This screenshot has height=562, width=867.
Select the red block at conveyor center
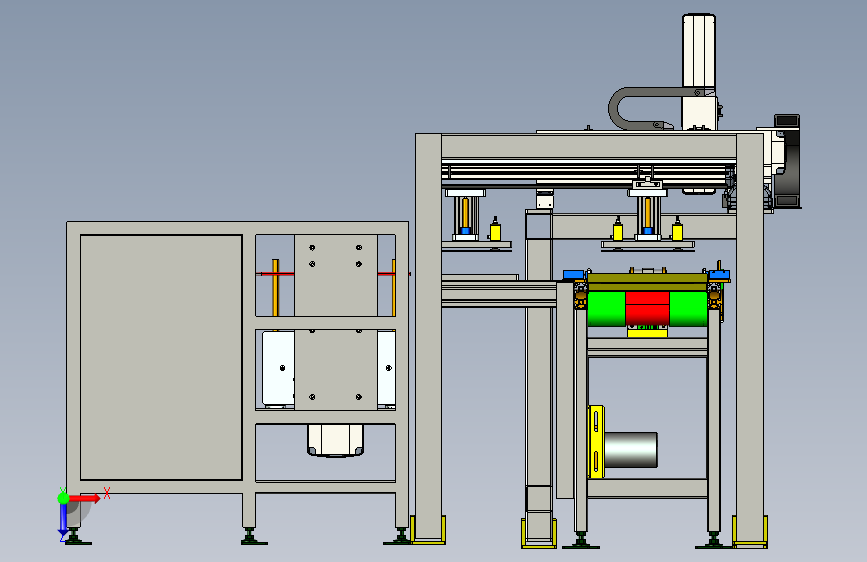tap(647, 308)
